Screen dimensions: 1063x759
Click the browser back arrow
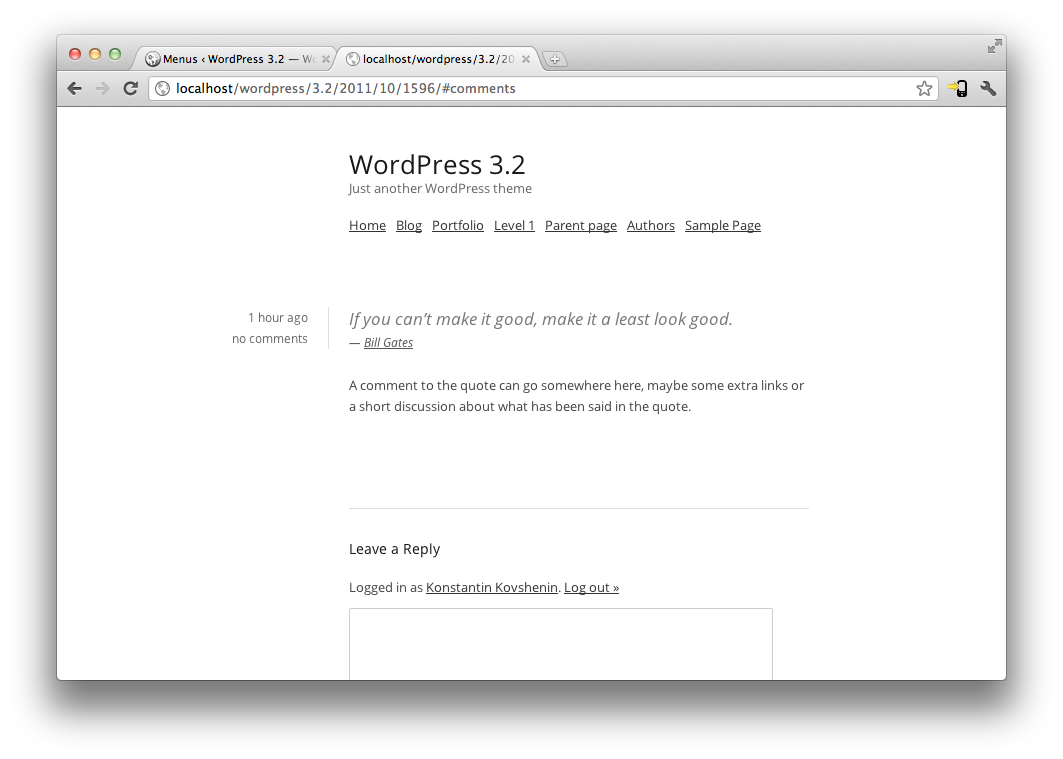tap(75, 89)
